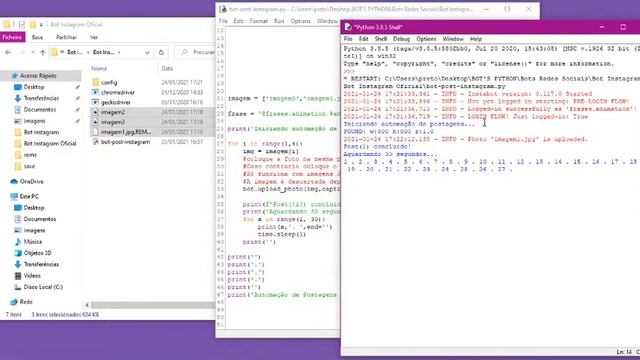Viewport: 640px width, 360px height.
Task: Open the Options menu in Python Shell
Action: 426,39
